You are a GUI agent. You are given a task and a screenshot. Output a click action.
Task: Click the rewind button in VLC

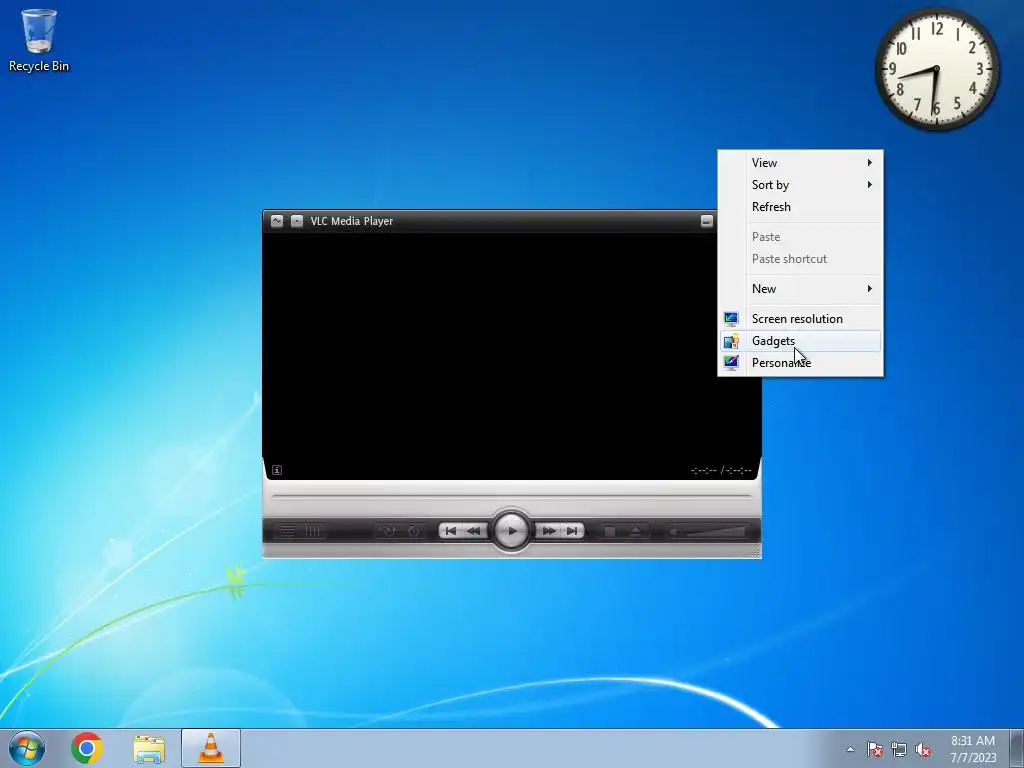(474, 531)
